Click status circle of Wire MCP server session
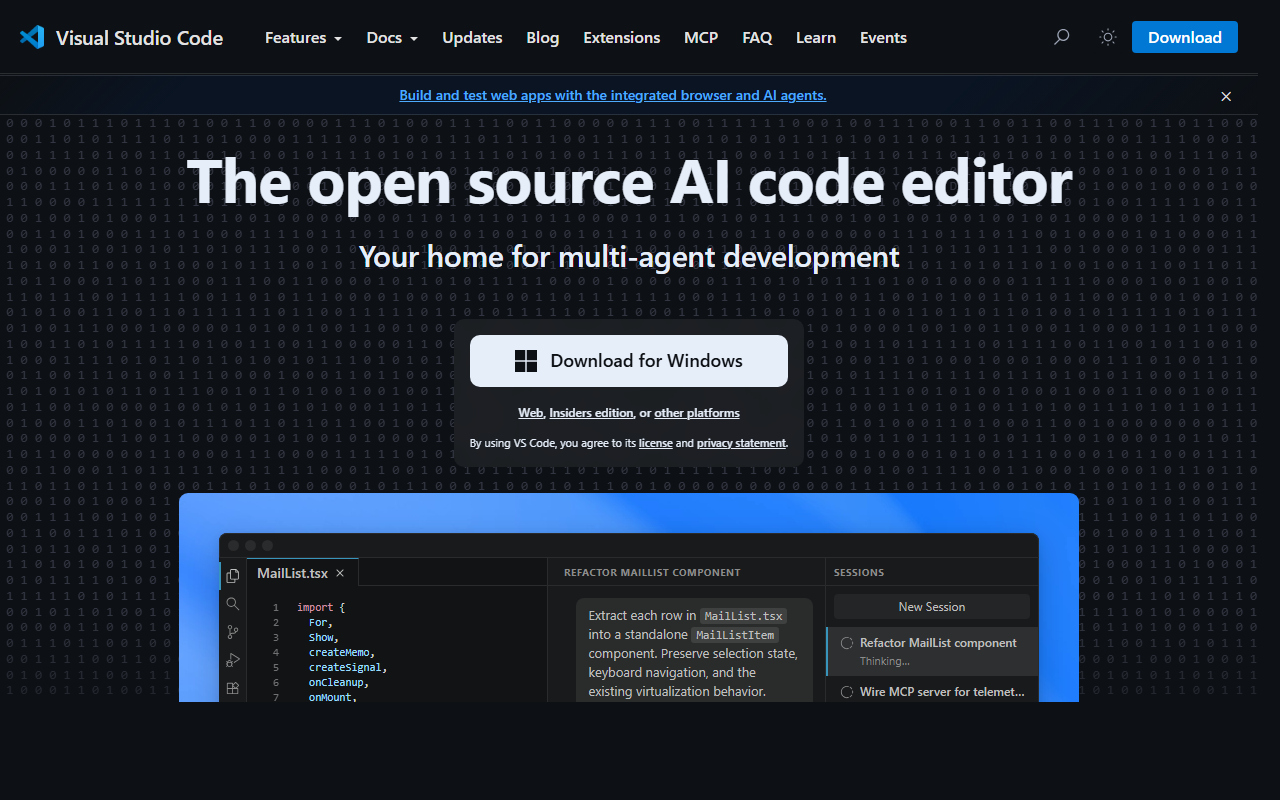 [x=847, y=691]
